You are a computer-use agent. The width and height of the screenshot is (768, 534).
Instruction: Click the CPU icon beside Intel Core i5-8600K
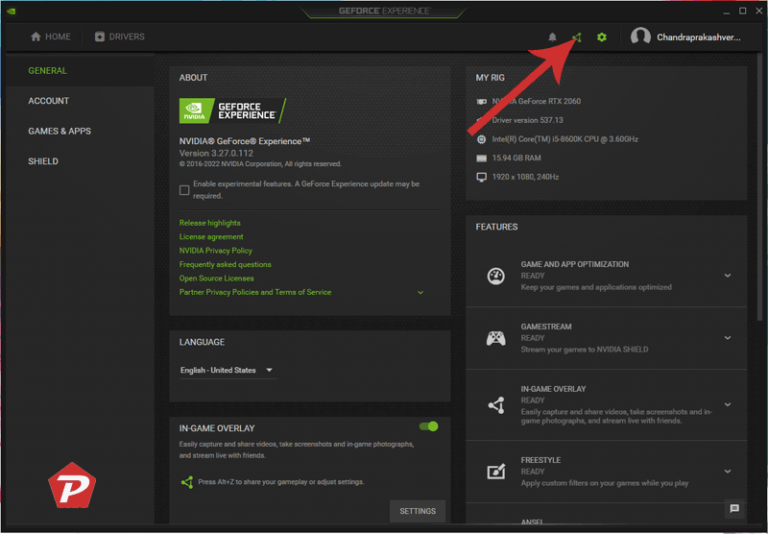tap(481, 139)
